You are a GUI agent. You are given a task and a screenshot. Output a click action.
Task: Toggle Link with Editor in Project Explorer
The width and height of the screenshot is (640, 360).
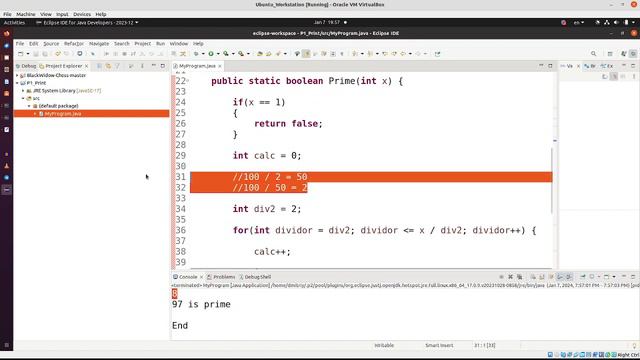[x=108, y=66]
